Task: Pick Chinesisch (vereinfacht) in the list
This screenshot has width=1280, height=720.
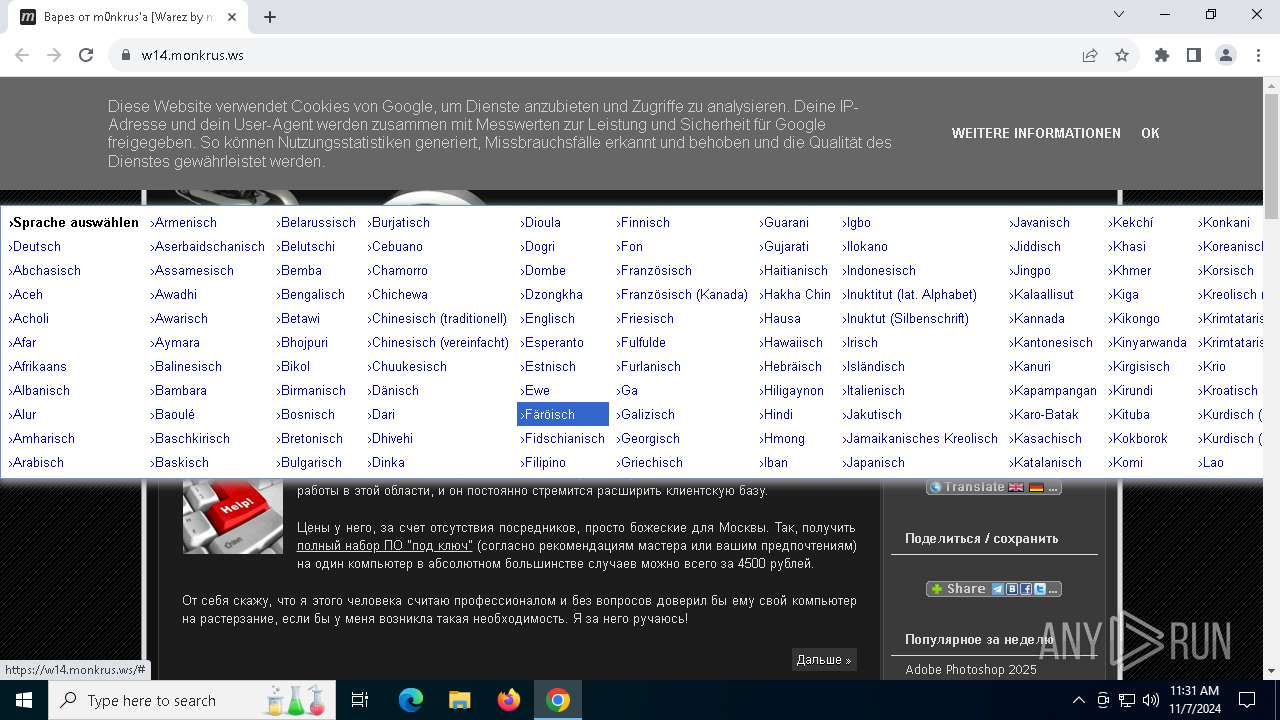Action: click(x=438, y=342)
